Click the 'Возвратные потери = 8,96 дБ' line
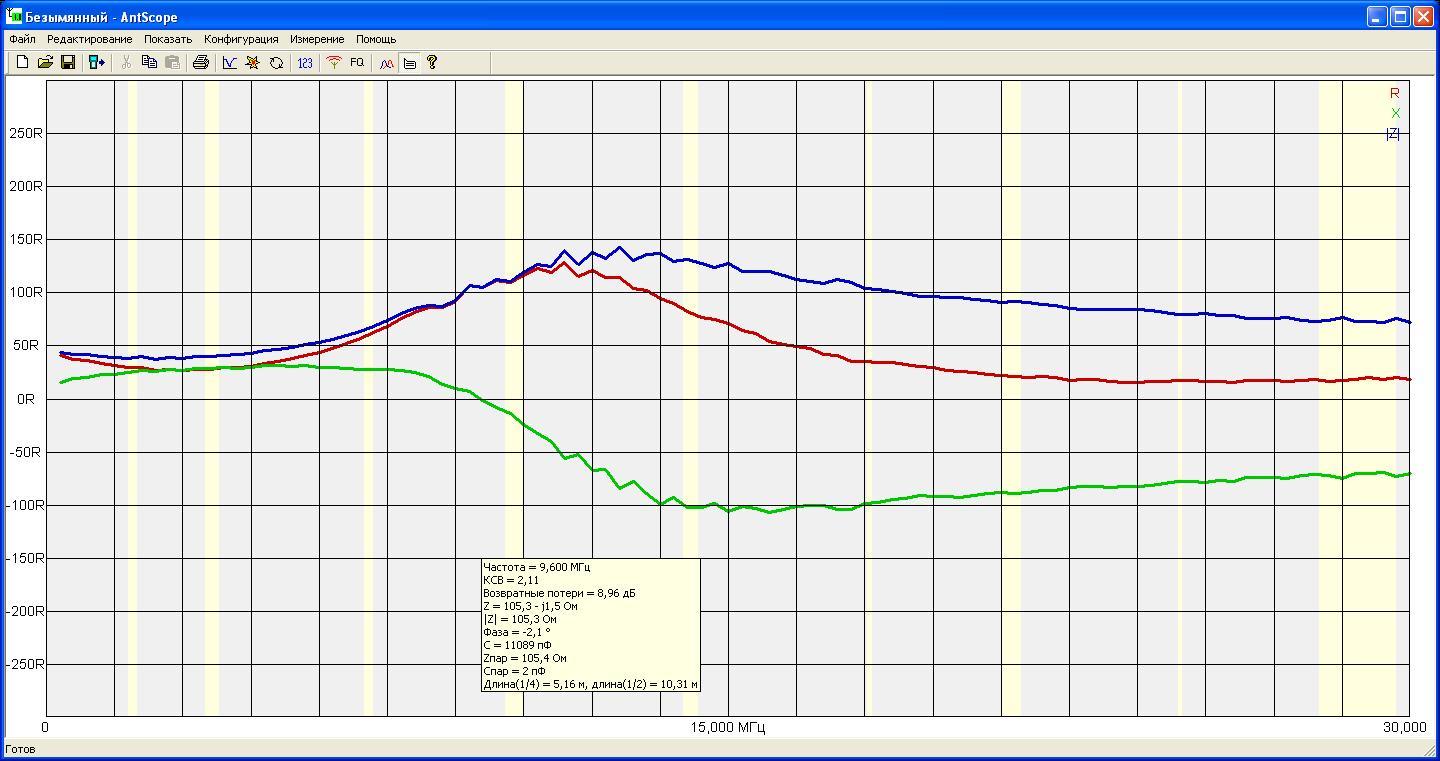Screen dimensions: 1440x761 pos(559,593)
